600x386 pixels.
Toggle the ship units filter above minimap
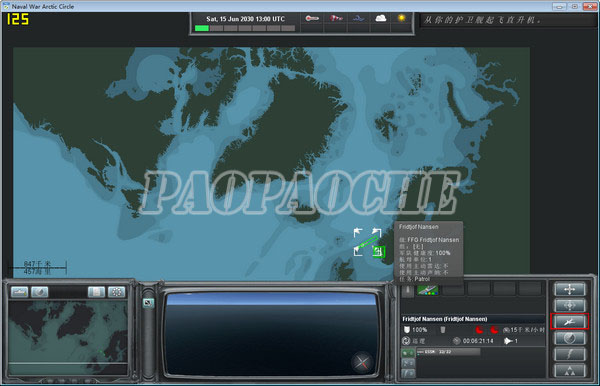19,292
